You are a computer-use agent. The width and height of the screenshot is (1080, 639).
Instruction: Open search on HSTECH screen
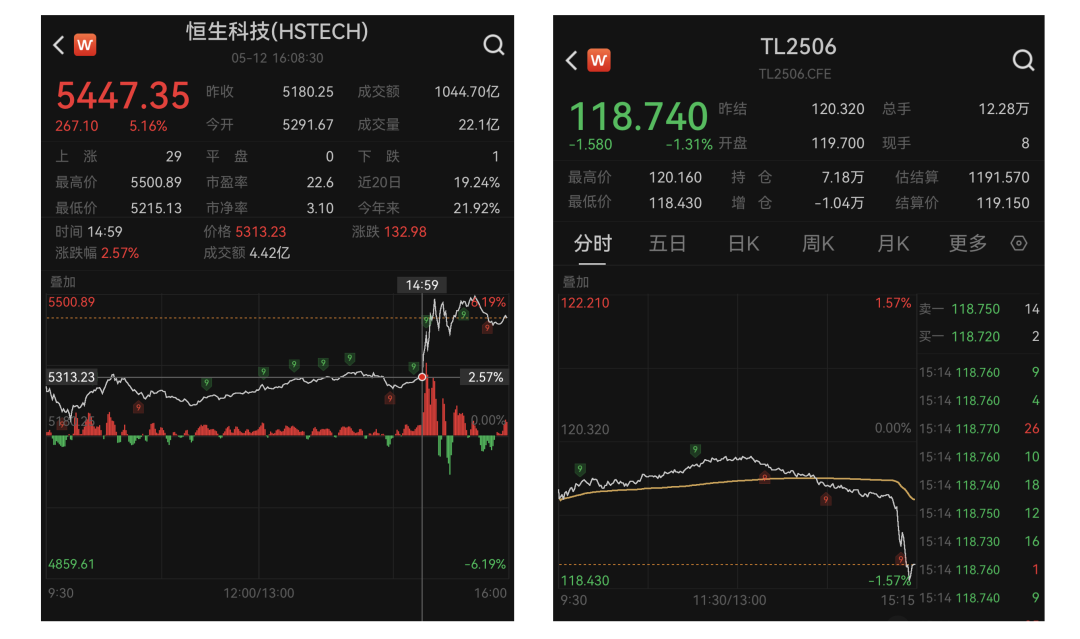[x=493, y=45]
